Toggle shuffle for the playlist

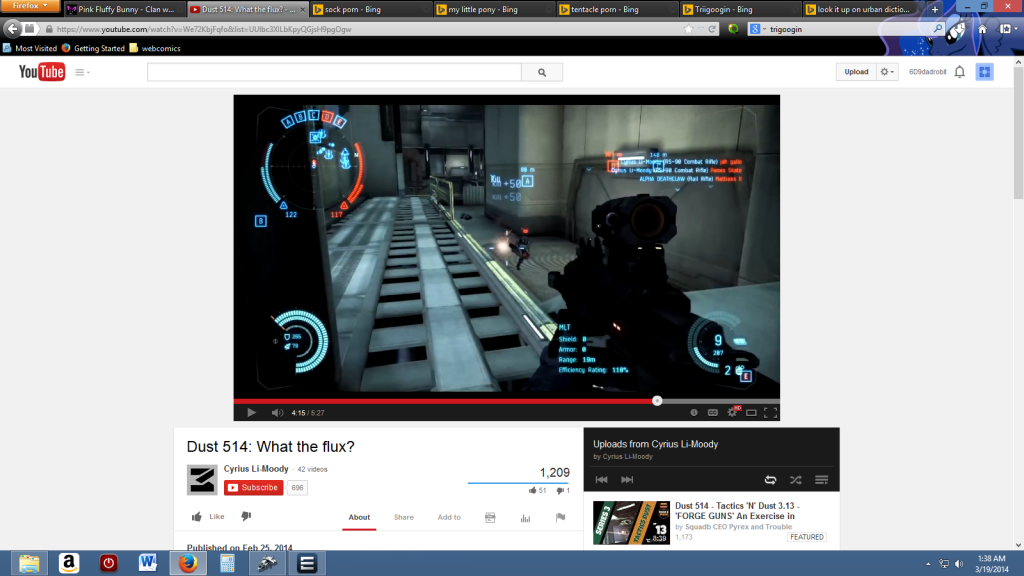(795, 480)
